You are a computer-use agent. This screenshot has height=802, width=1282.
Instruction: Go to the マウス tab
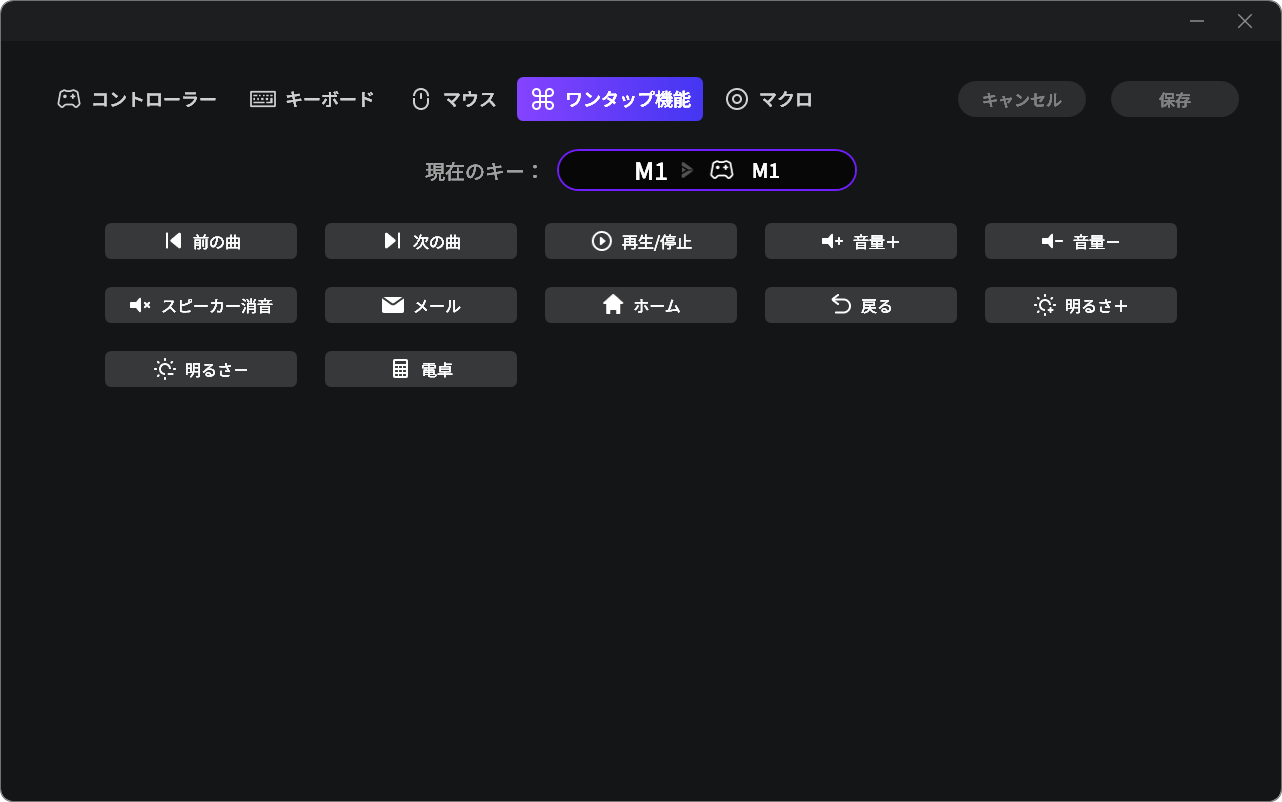[454, 99]
